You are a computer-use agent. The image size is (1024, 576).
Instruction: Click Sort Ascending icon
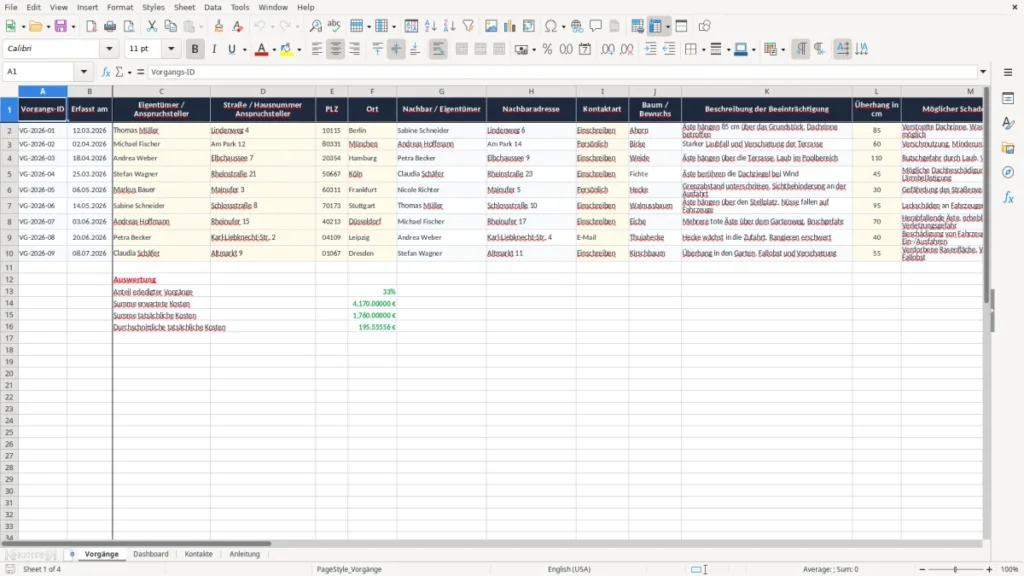coord(430,26)
